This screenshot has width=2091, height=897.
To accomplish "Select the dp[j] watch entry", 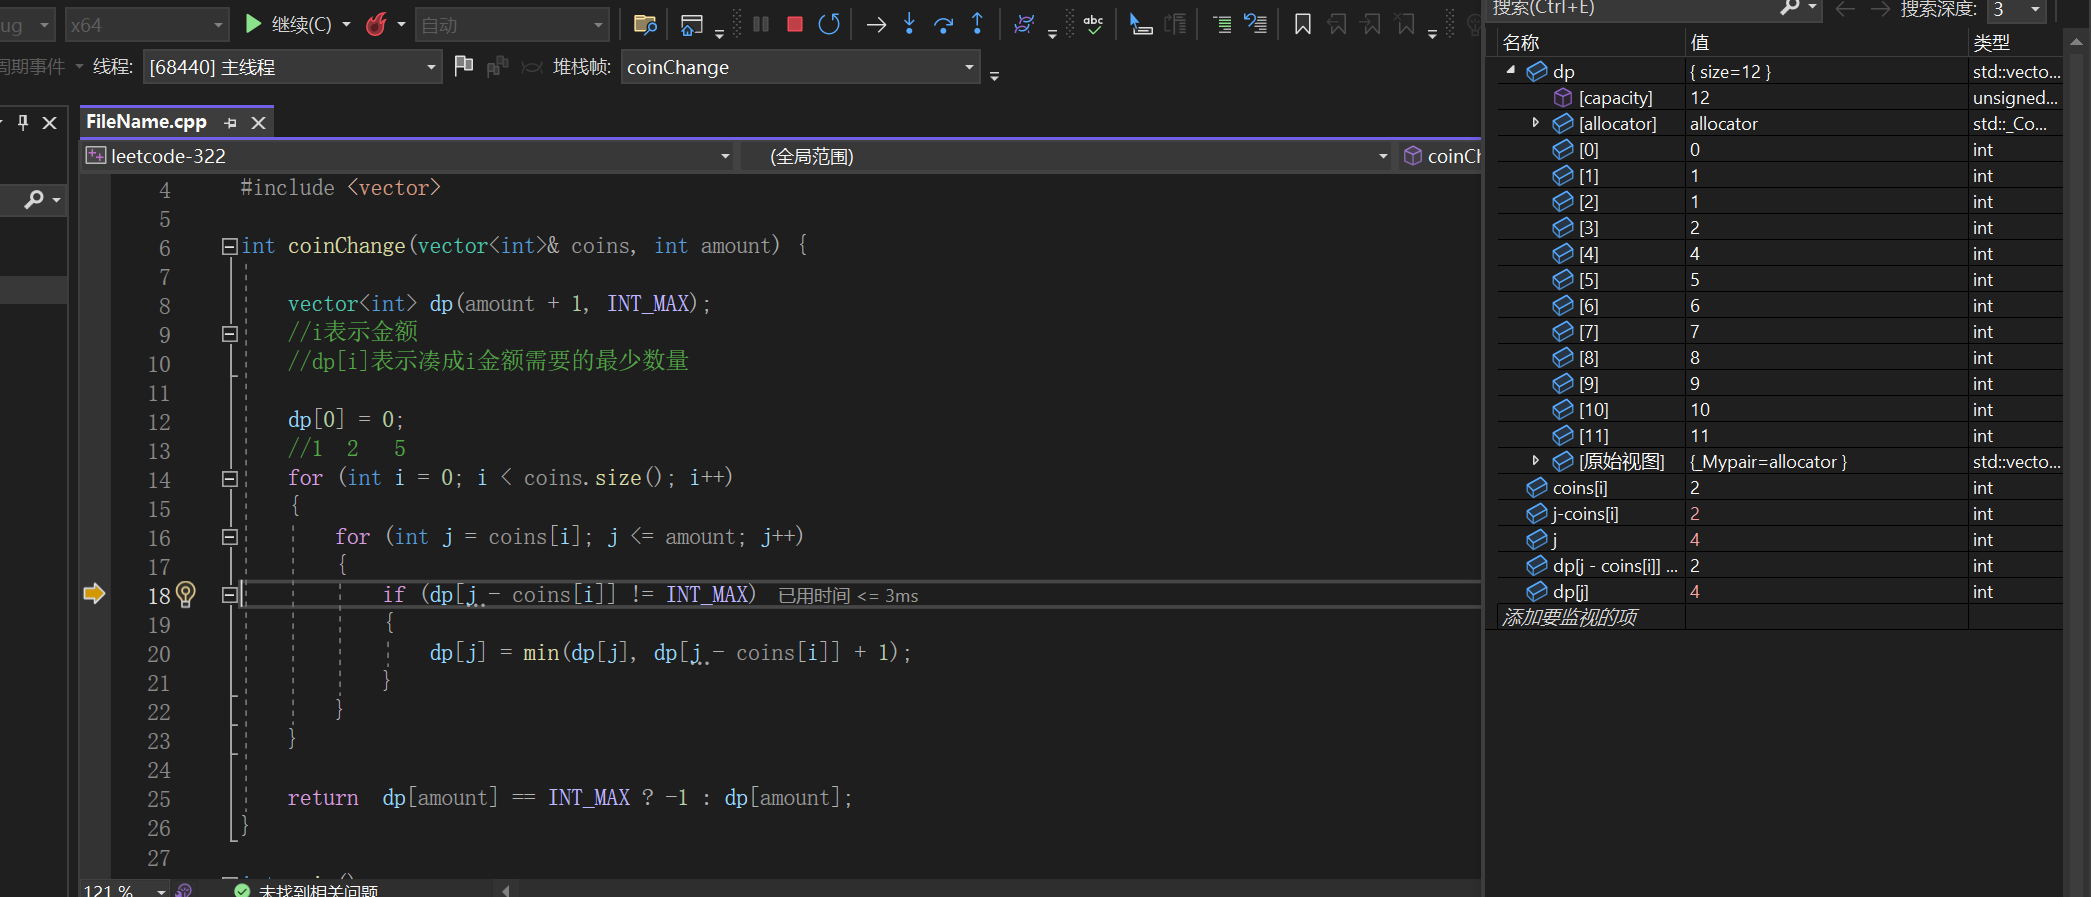I will (x=1780, y=591).
